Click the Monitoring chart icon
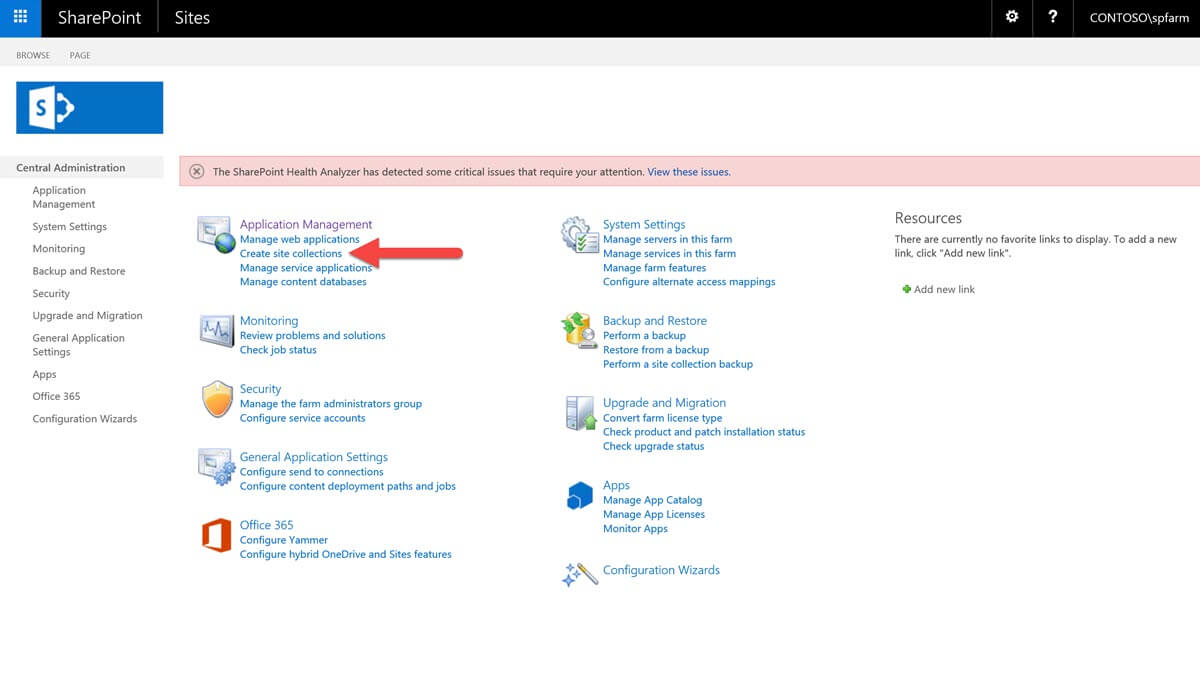The width and height of the screenshot is (1200, 688). coord(217,330)
